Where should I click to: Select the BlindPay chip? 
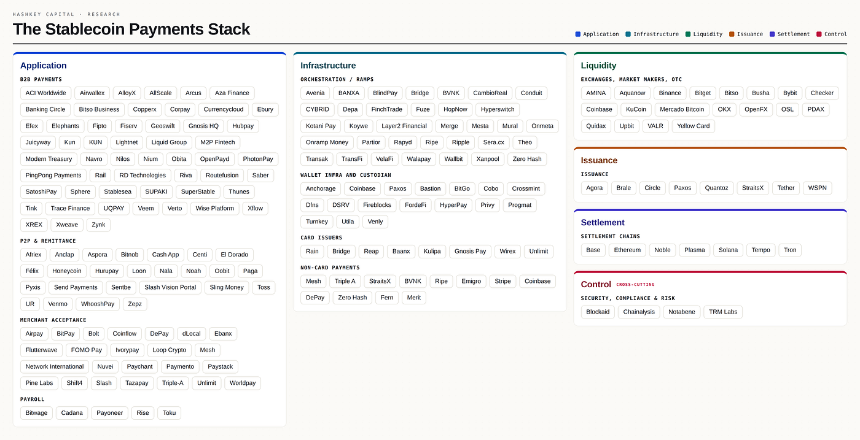(385, 93)
